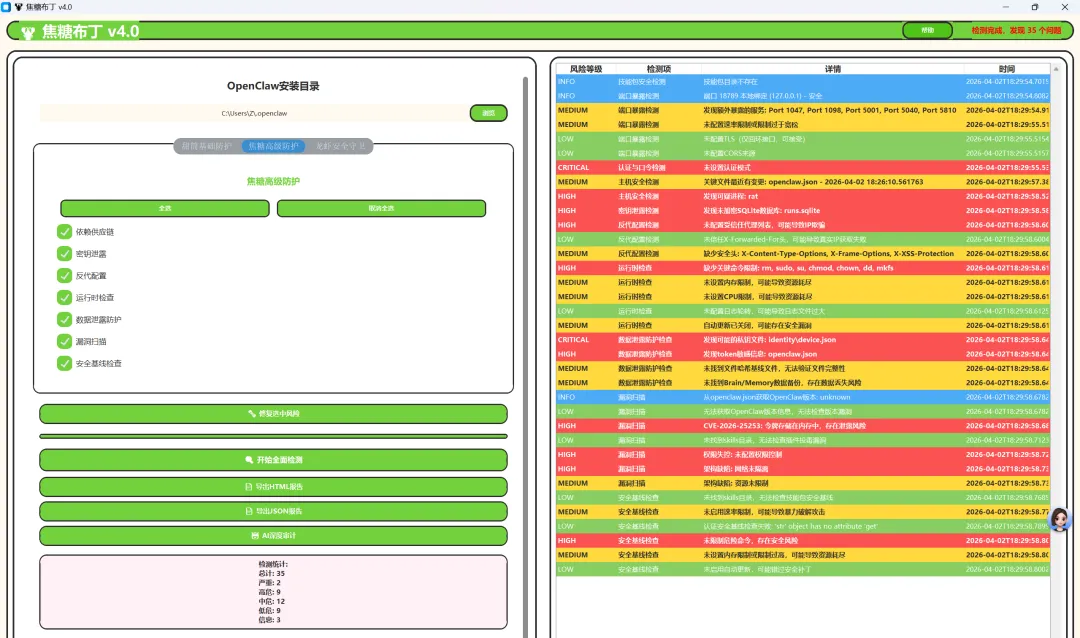Uncheck the 漏洞扫描 checkbox
The height and width of the screenshot is (638, 1080).
coord(64,341)
